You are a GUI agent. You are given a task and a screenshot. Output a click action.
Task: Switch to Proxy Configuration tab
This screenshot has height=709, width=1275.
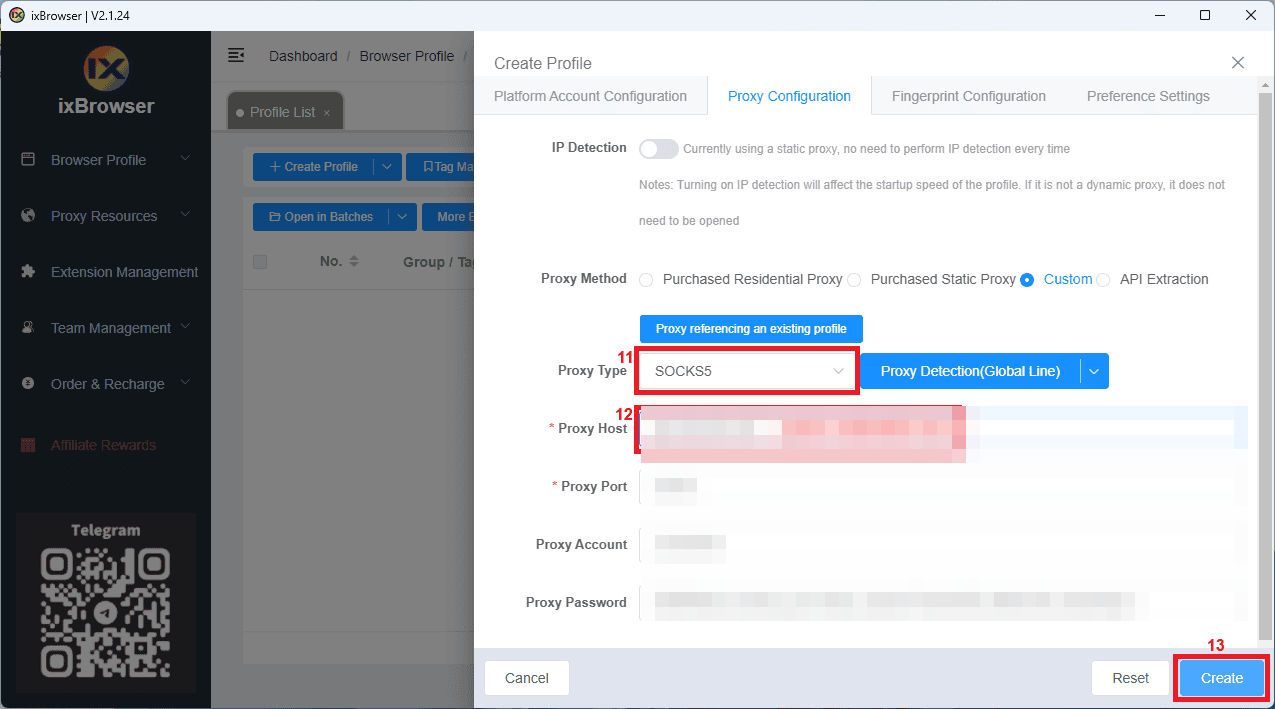[789, 96]
